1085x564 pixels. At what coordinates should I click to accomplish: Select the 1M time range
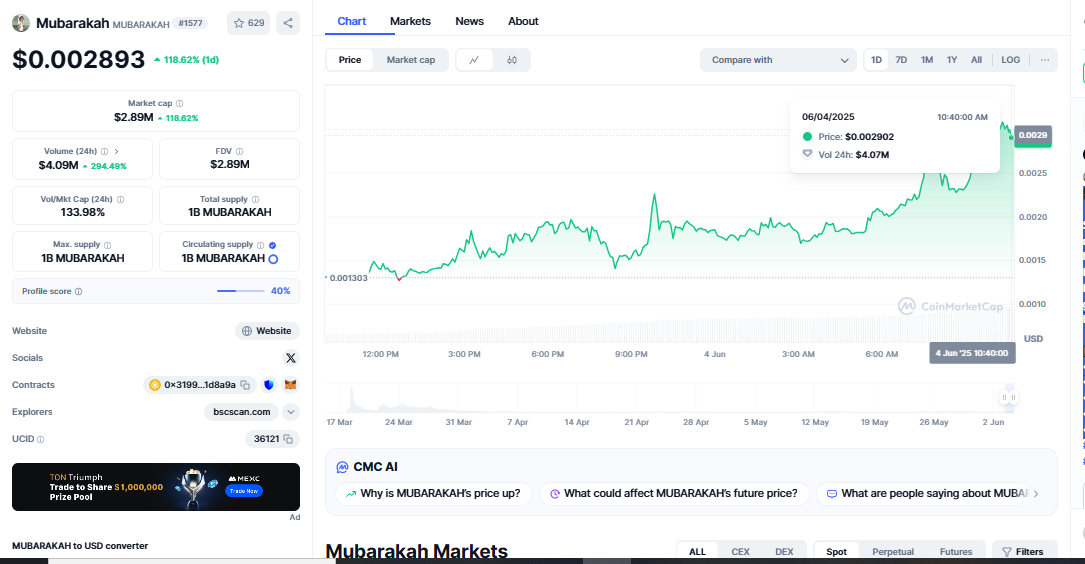927,60
